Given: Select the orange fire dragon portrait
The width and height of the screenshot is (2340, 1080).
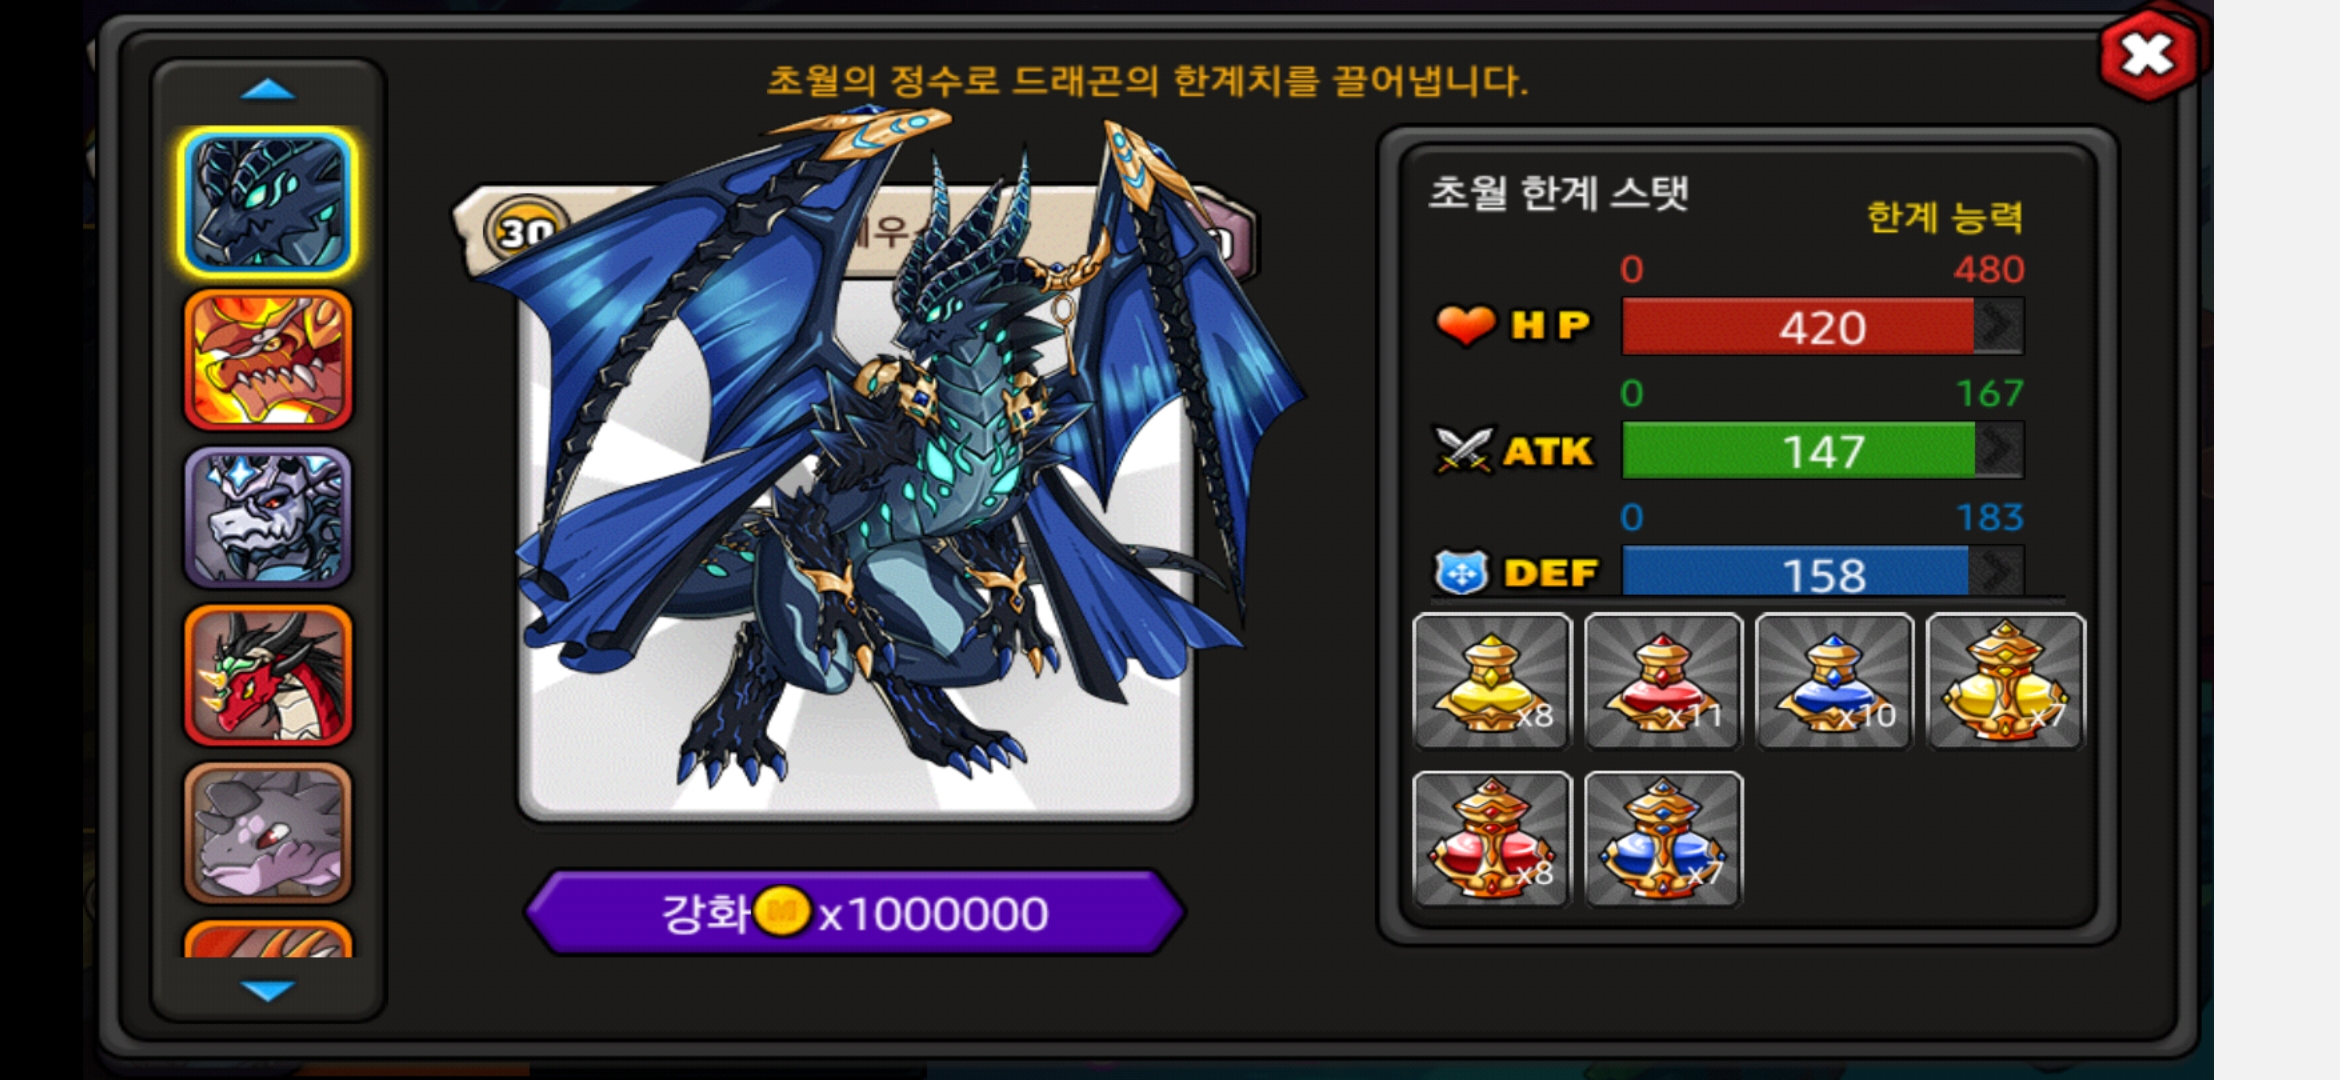Looking at the screenshot, I should [x=268, y=360].
